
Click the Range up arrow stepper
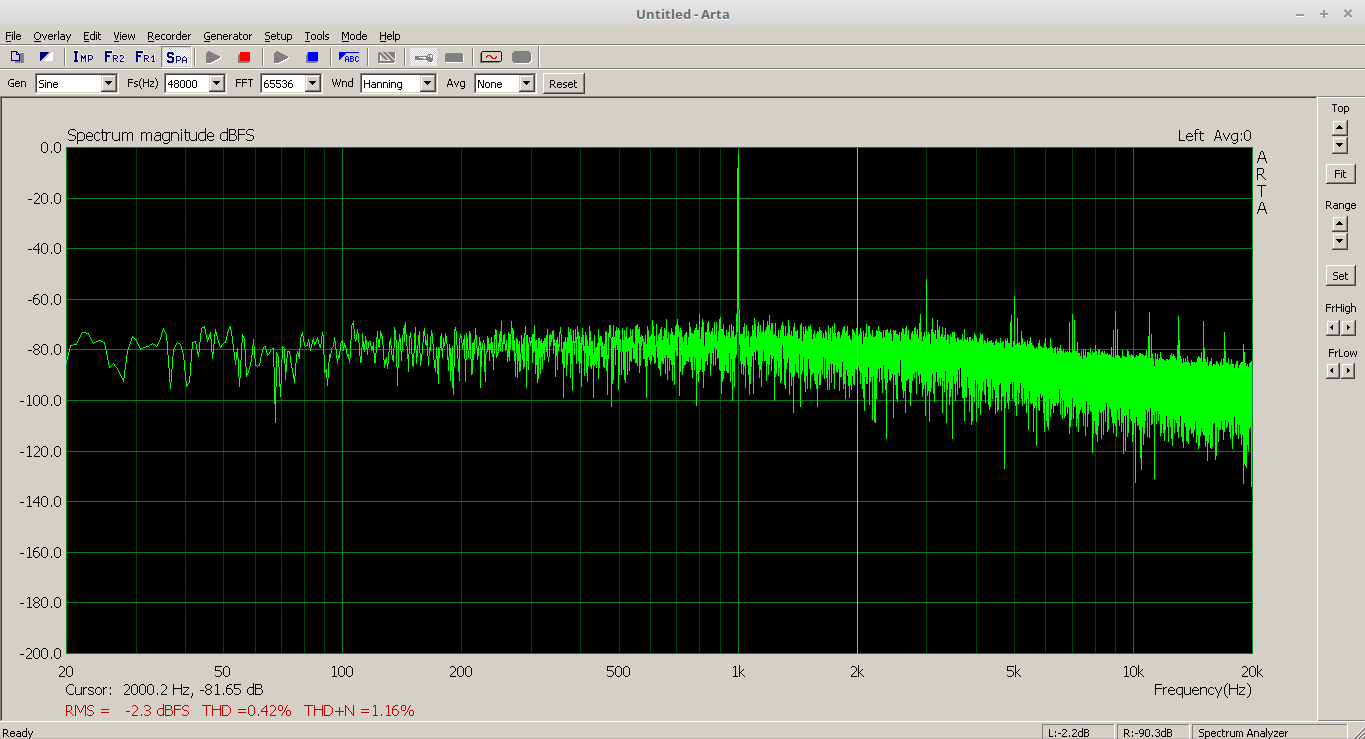pyautogui.click(x=1340, y=224)
